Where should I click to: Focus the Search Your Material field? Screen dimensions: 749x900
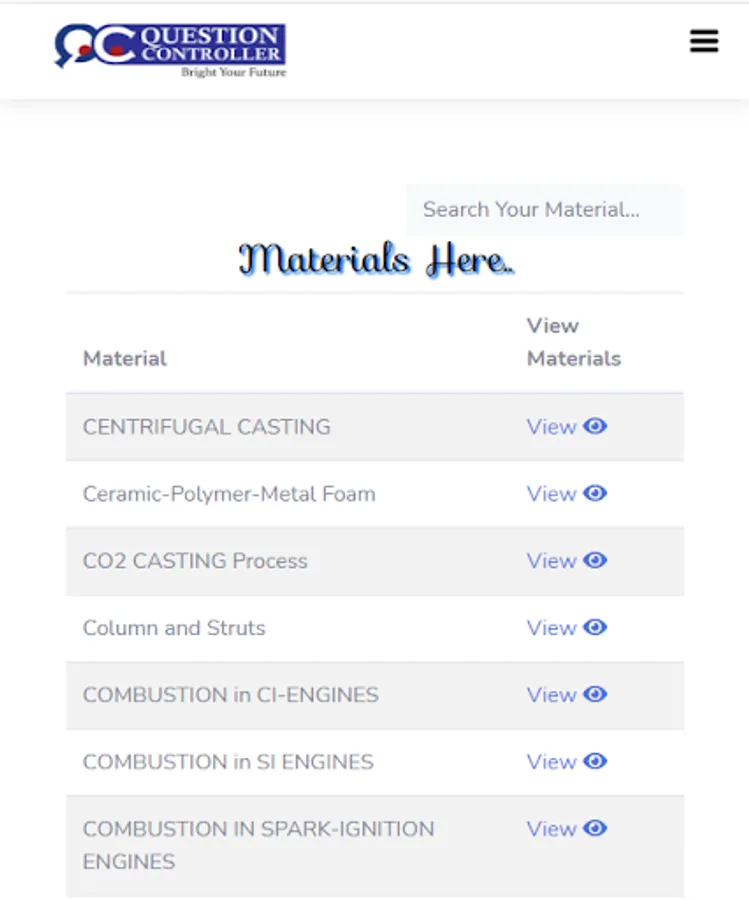point(545,210)
